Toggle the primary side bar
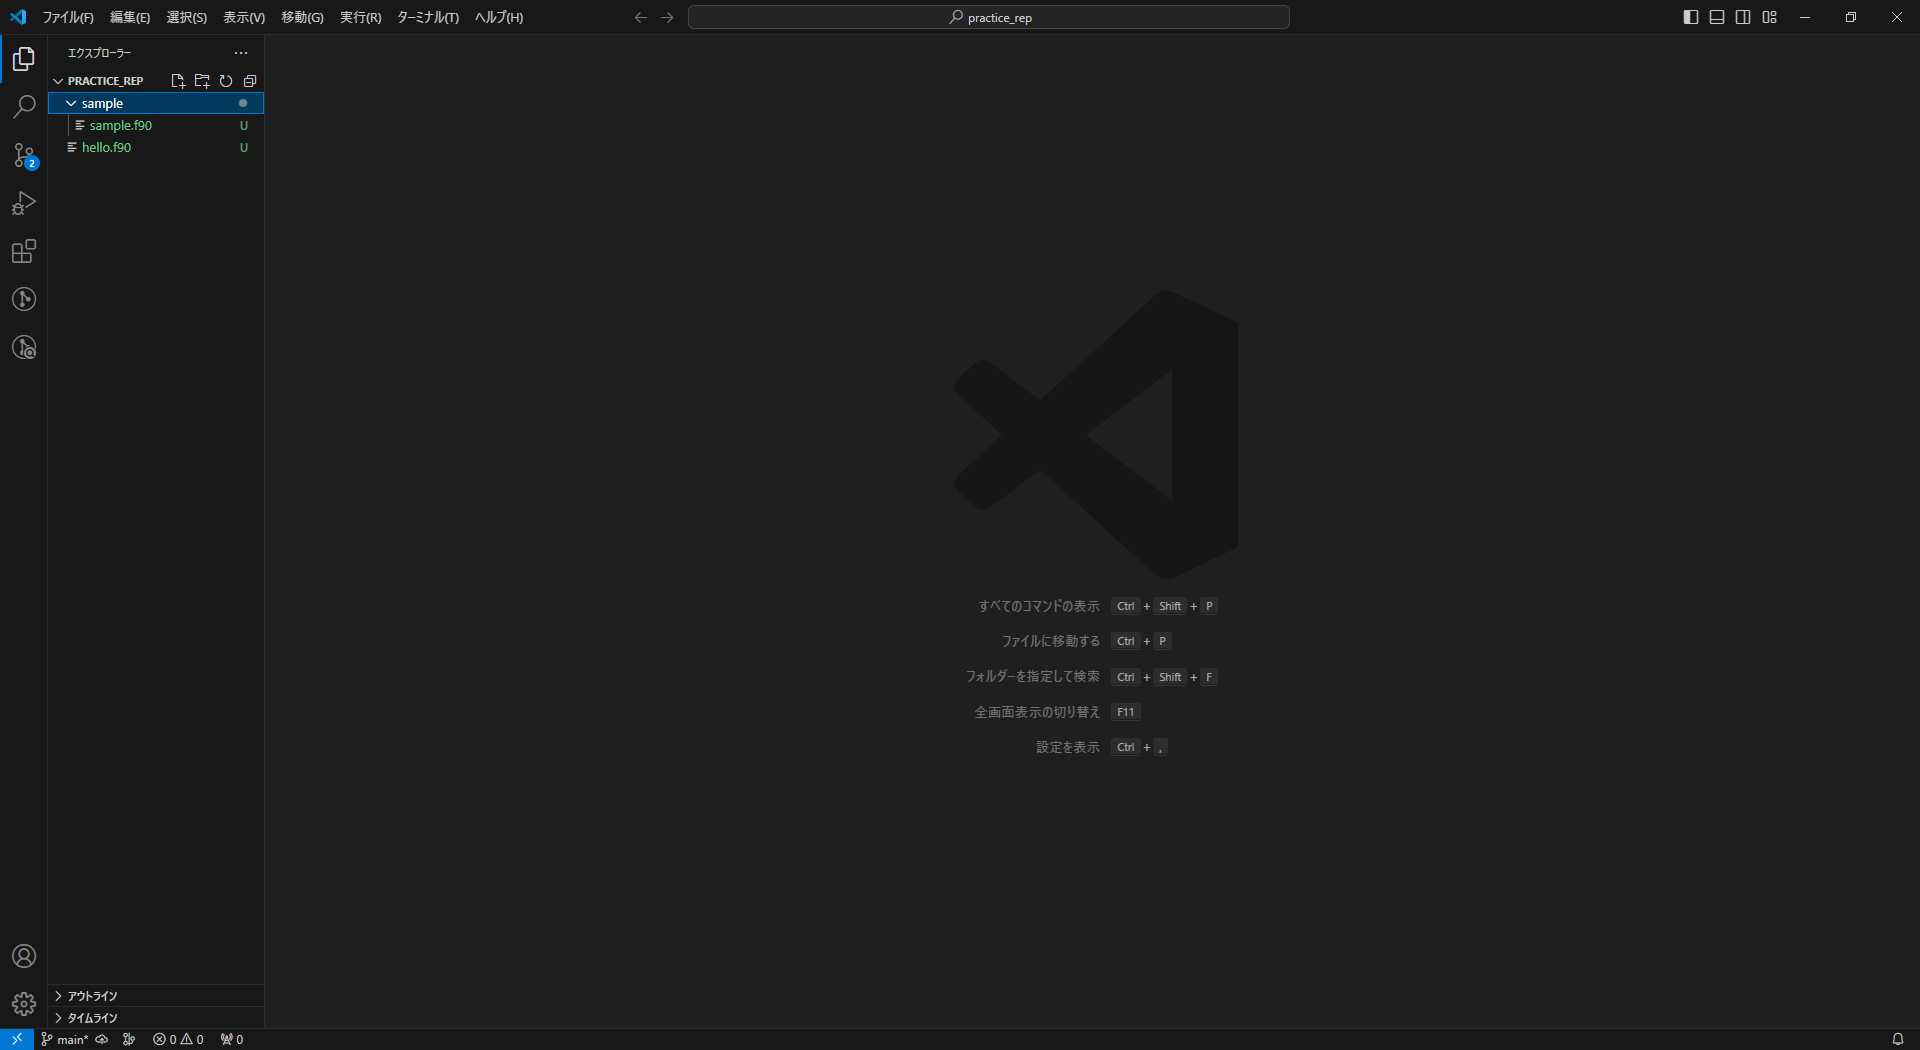 (1691, 17)
